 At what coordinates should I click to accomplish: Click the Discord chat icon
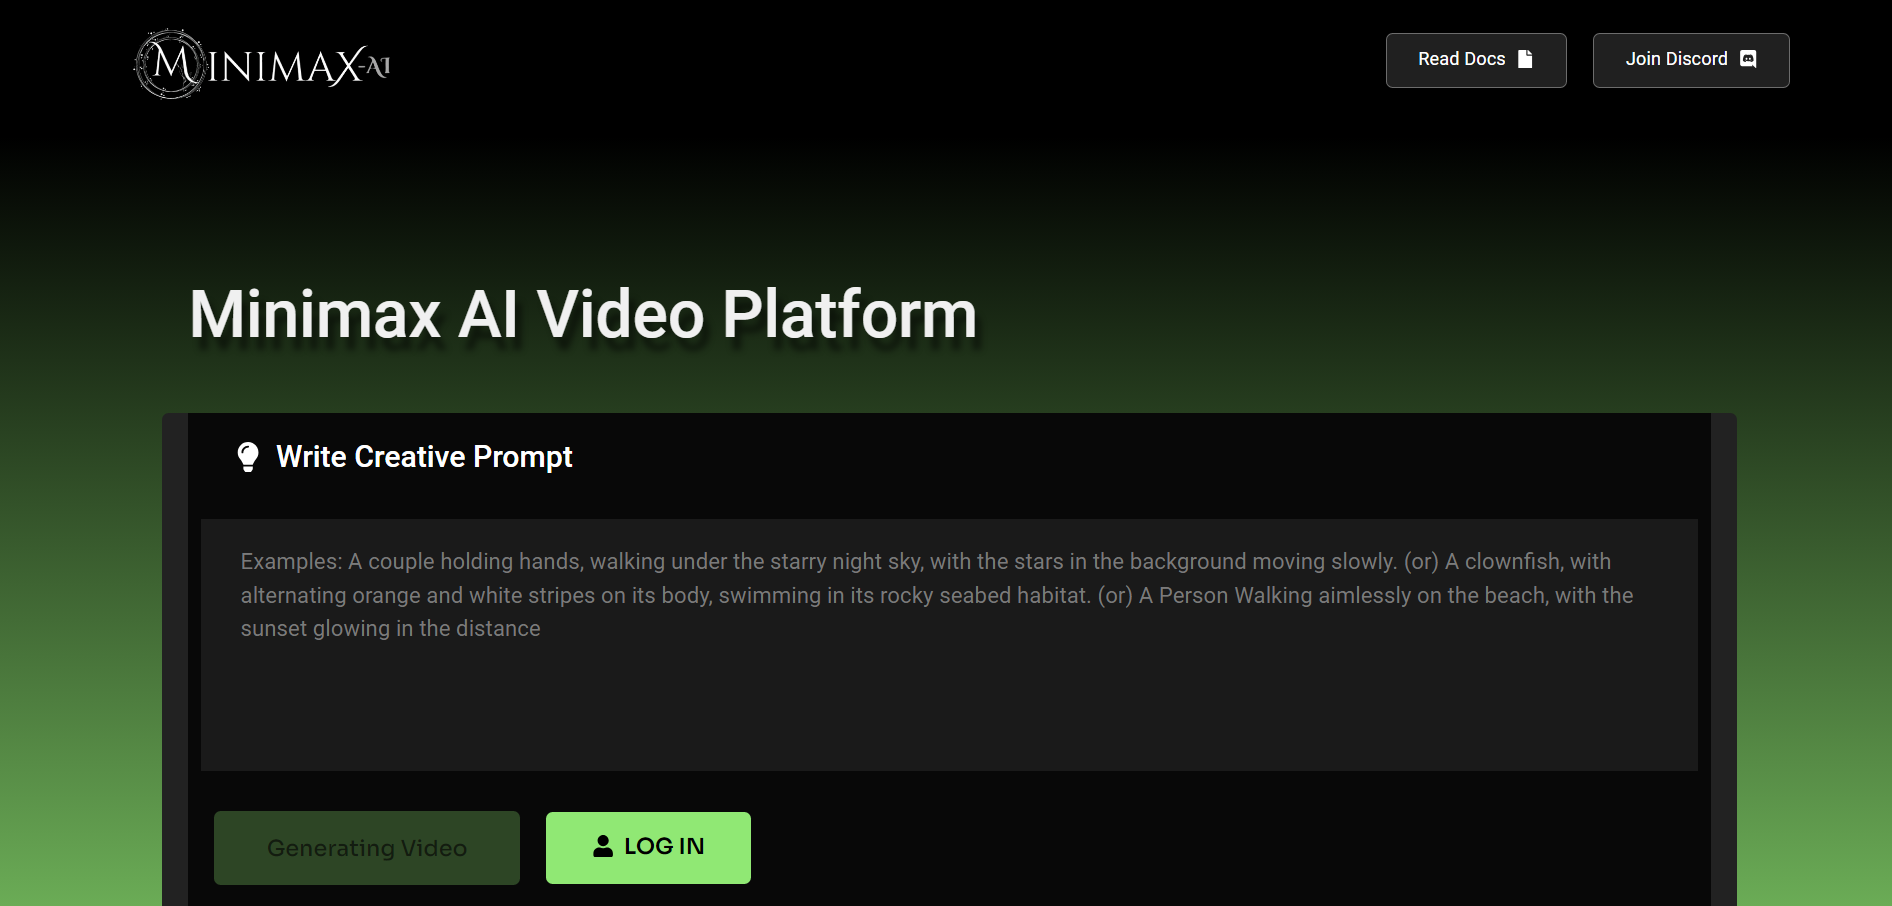(1748, 59)
